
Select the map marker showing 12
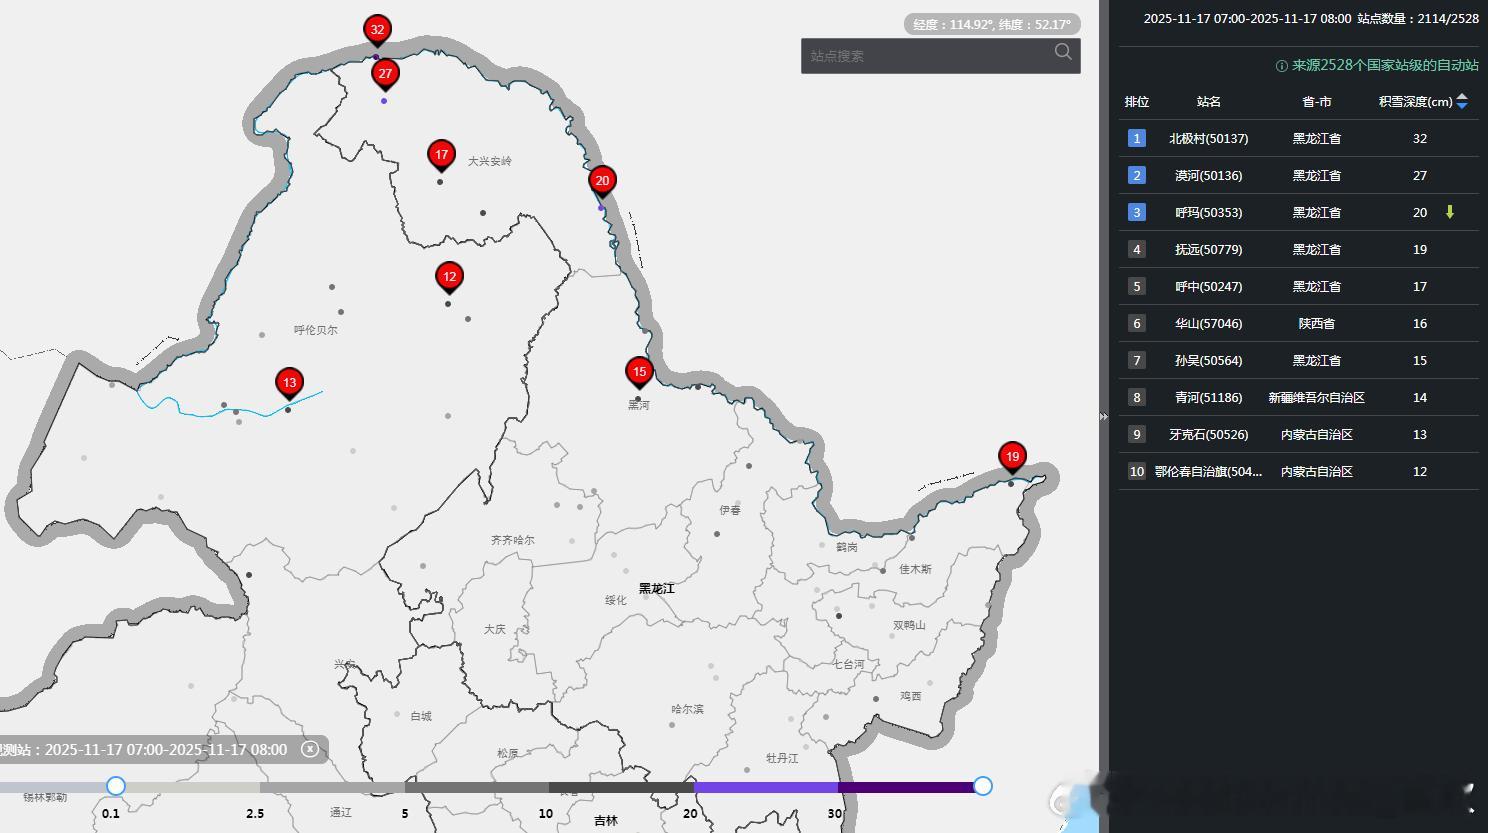(x=449, y=278)
